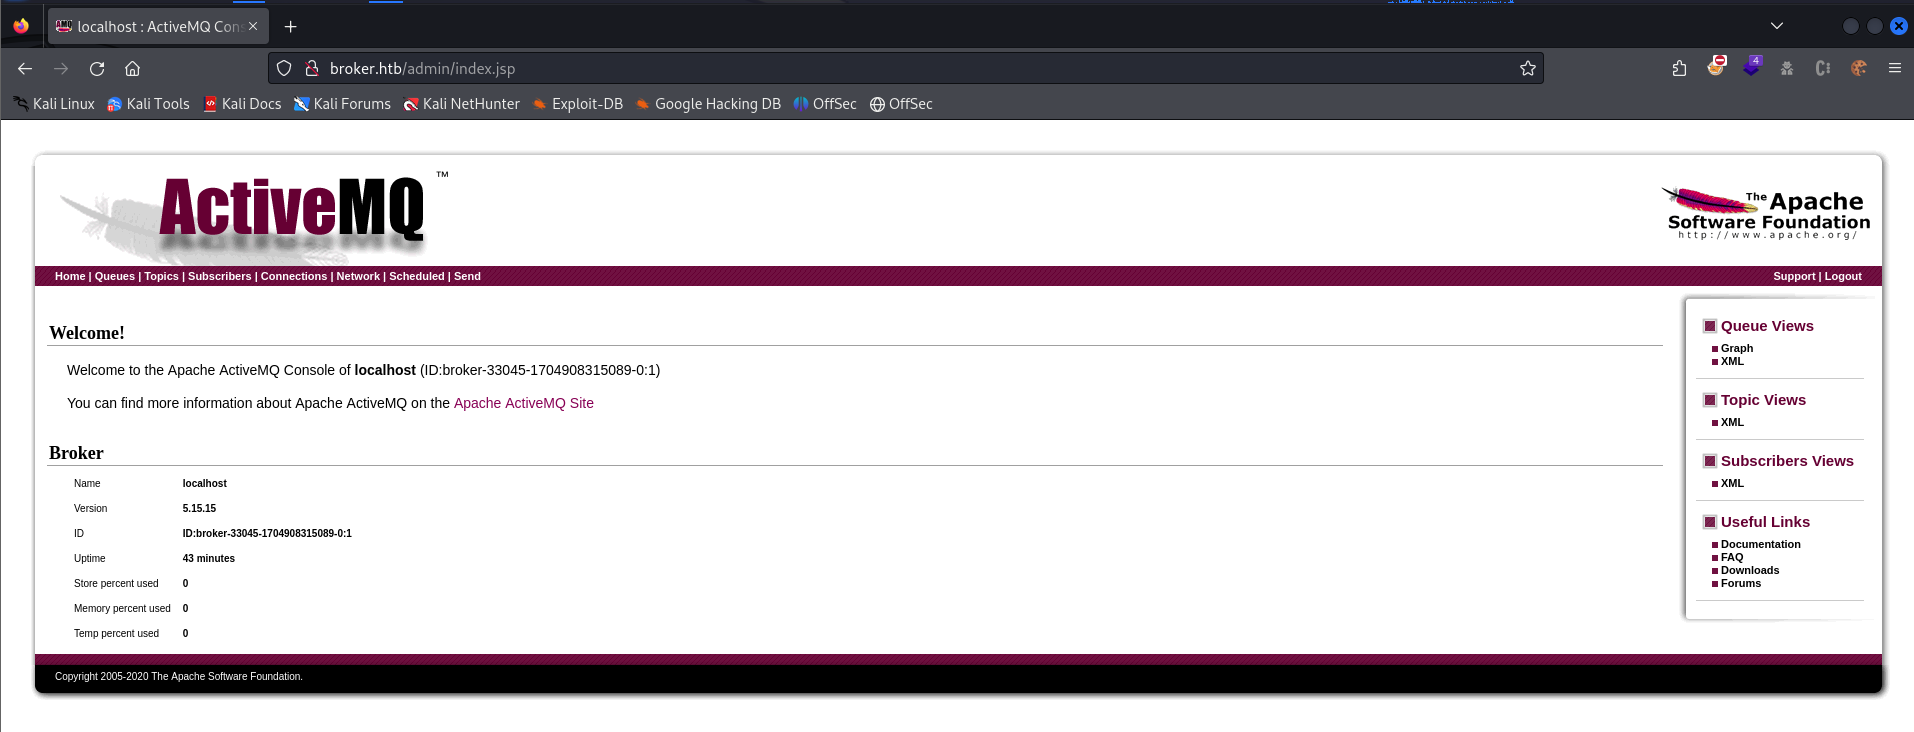Open the FAQ useful link
The height and width of the screenshot is (732, 1914).
(x=1732, y=557)
